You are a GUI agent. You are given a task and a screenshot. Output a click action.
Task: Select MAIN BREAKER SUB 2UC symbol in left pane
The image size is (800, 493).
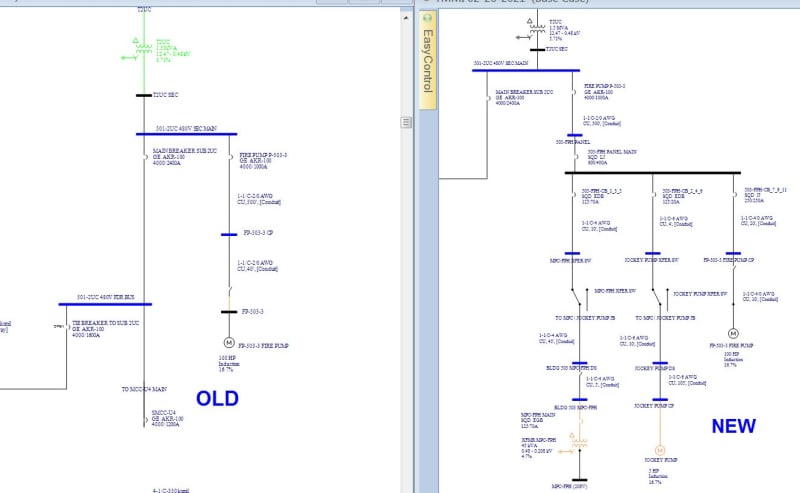tap(146, 157)
